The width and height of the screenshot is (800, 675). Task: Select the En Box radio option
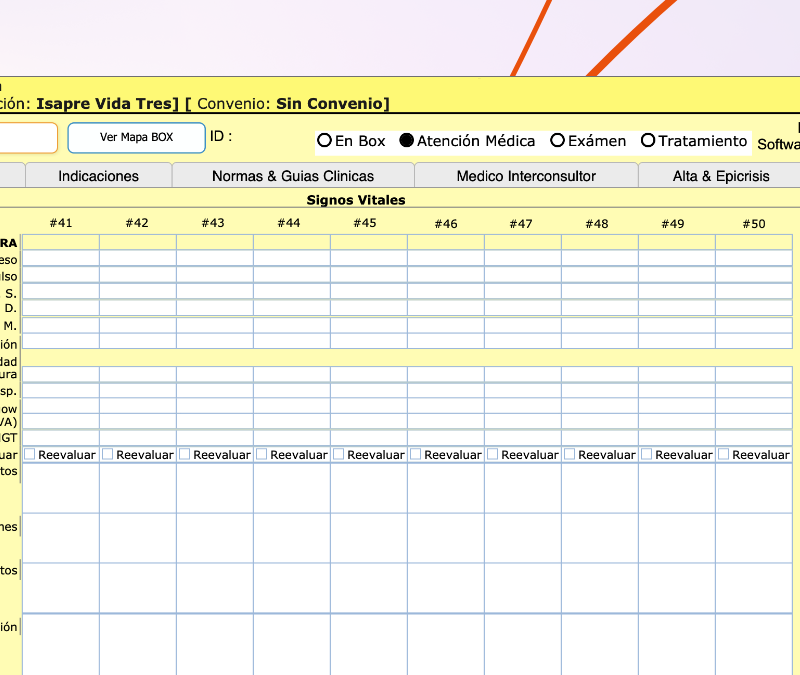click(324, 140)
